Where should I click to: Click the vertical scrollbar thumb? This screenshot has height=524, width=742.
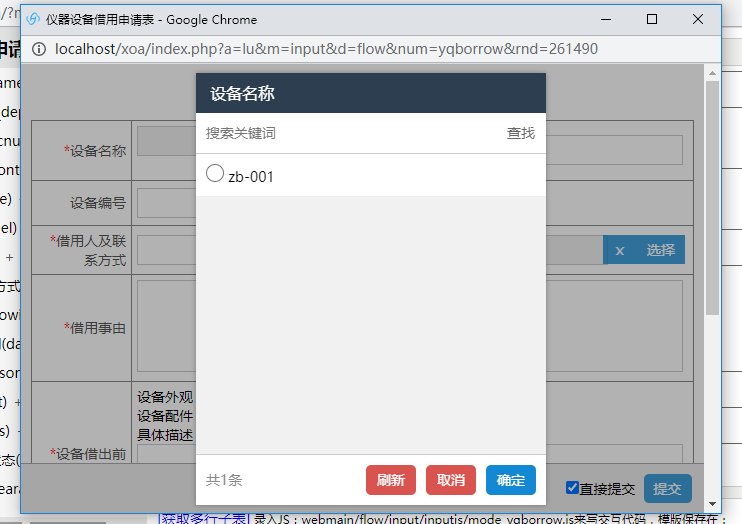click(712, 200)
